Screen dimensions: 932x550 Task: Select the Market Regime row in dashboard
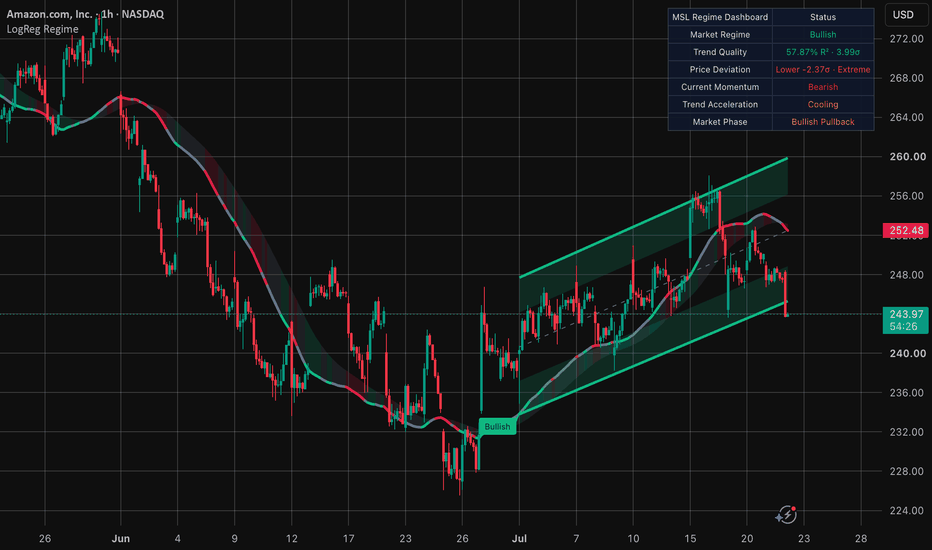771,34
